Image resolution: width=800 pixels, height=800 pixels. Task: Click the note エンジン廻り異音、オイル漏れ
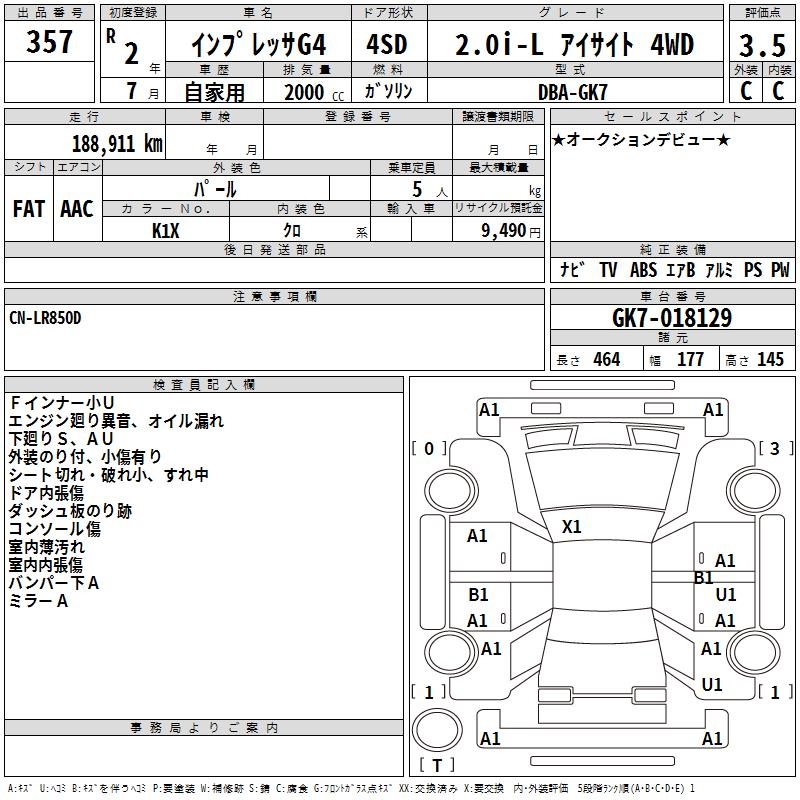[x=116, y=420]
